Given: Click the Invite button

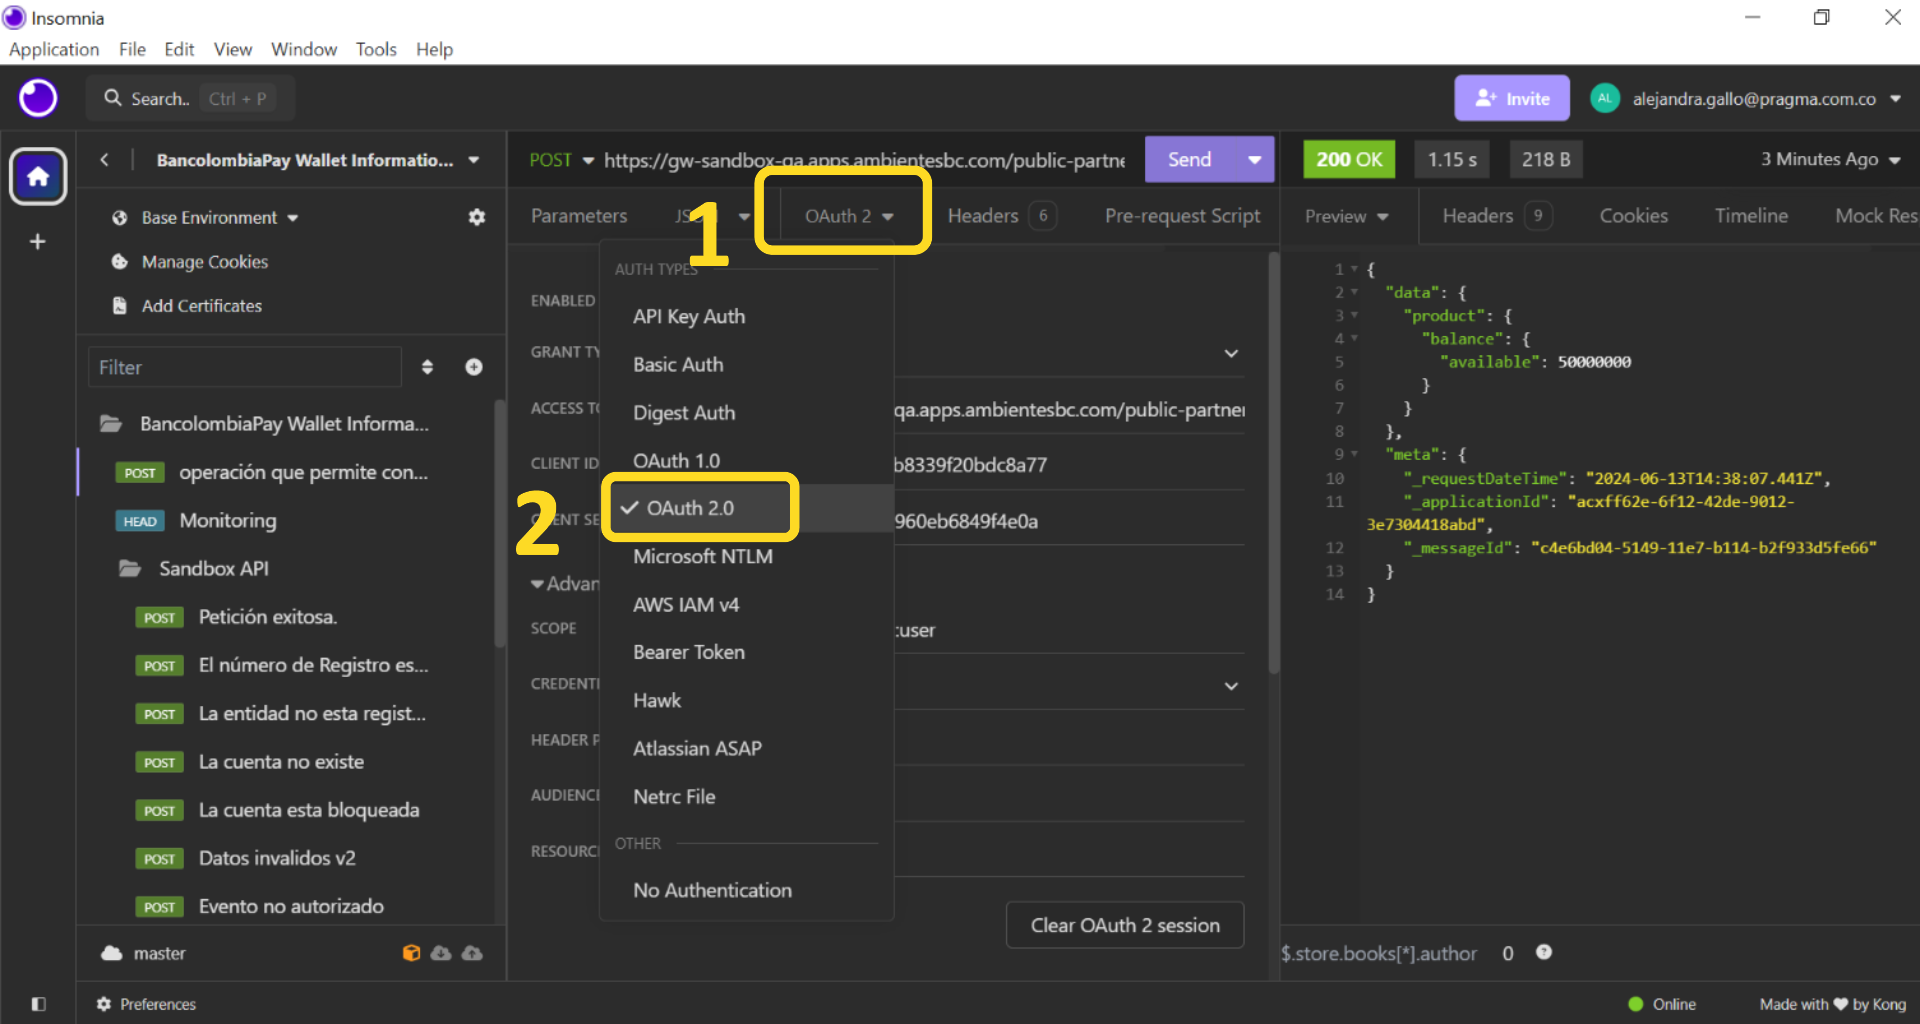Looking at the screenshot, I should click(1511, 98).
